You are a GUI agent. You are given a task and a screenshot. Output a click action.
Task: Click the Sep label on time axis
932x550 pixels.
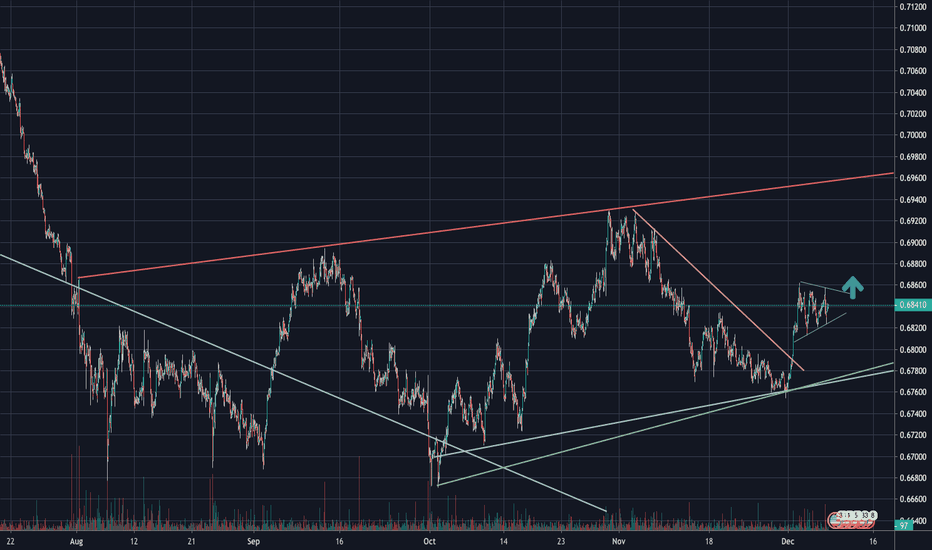pos(254,541)
